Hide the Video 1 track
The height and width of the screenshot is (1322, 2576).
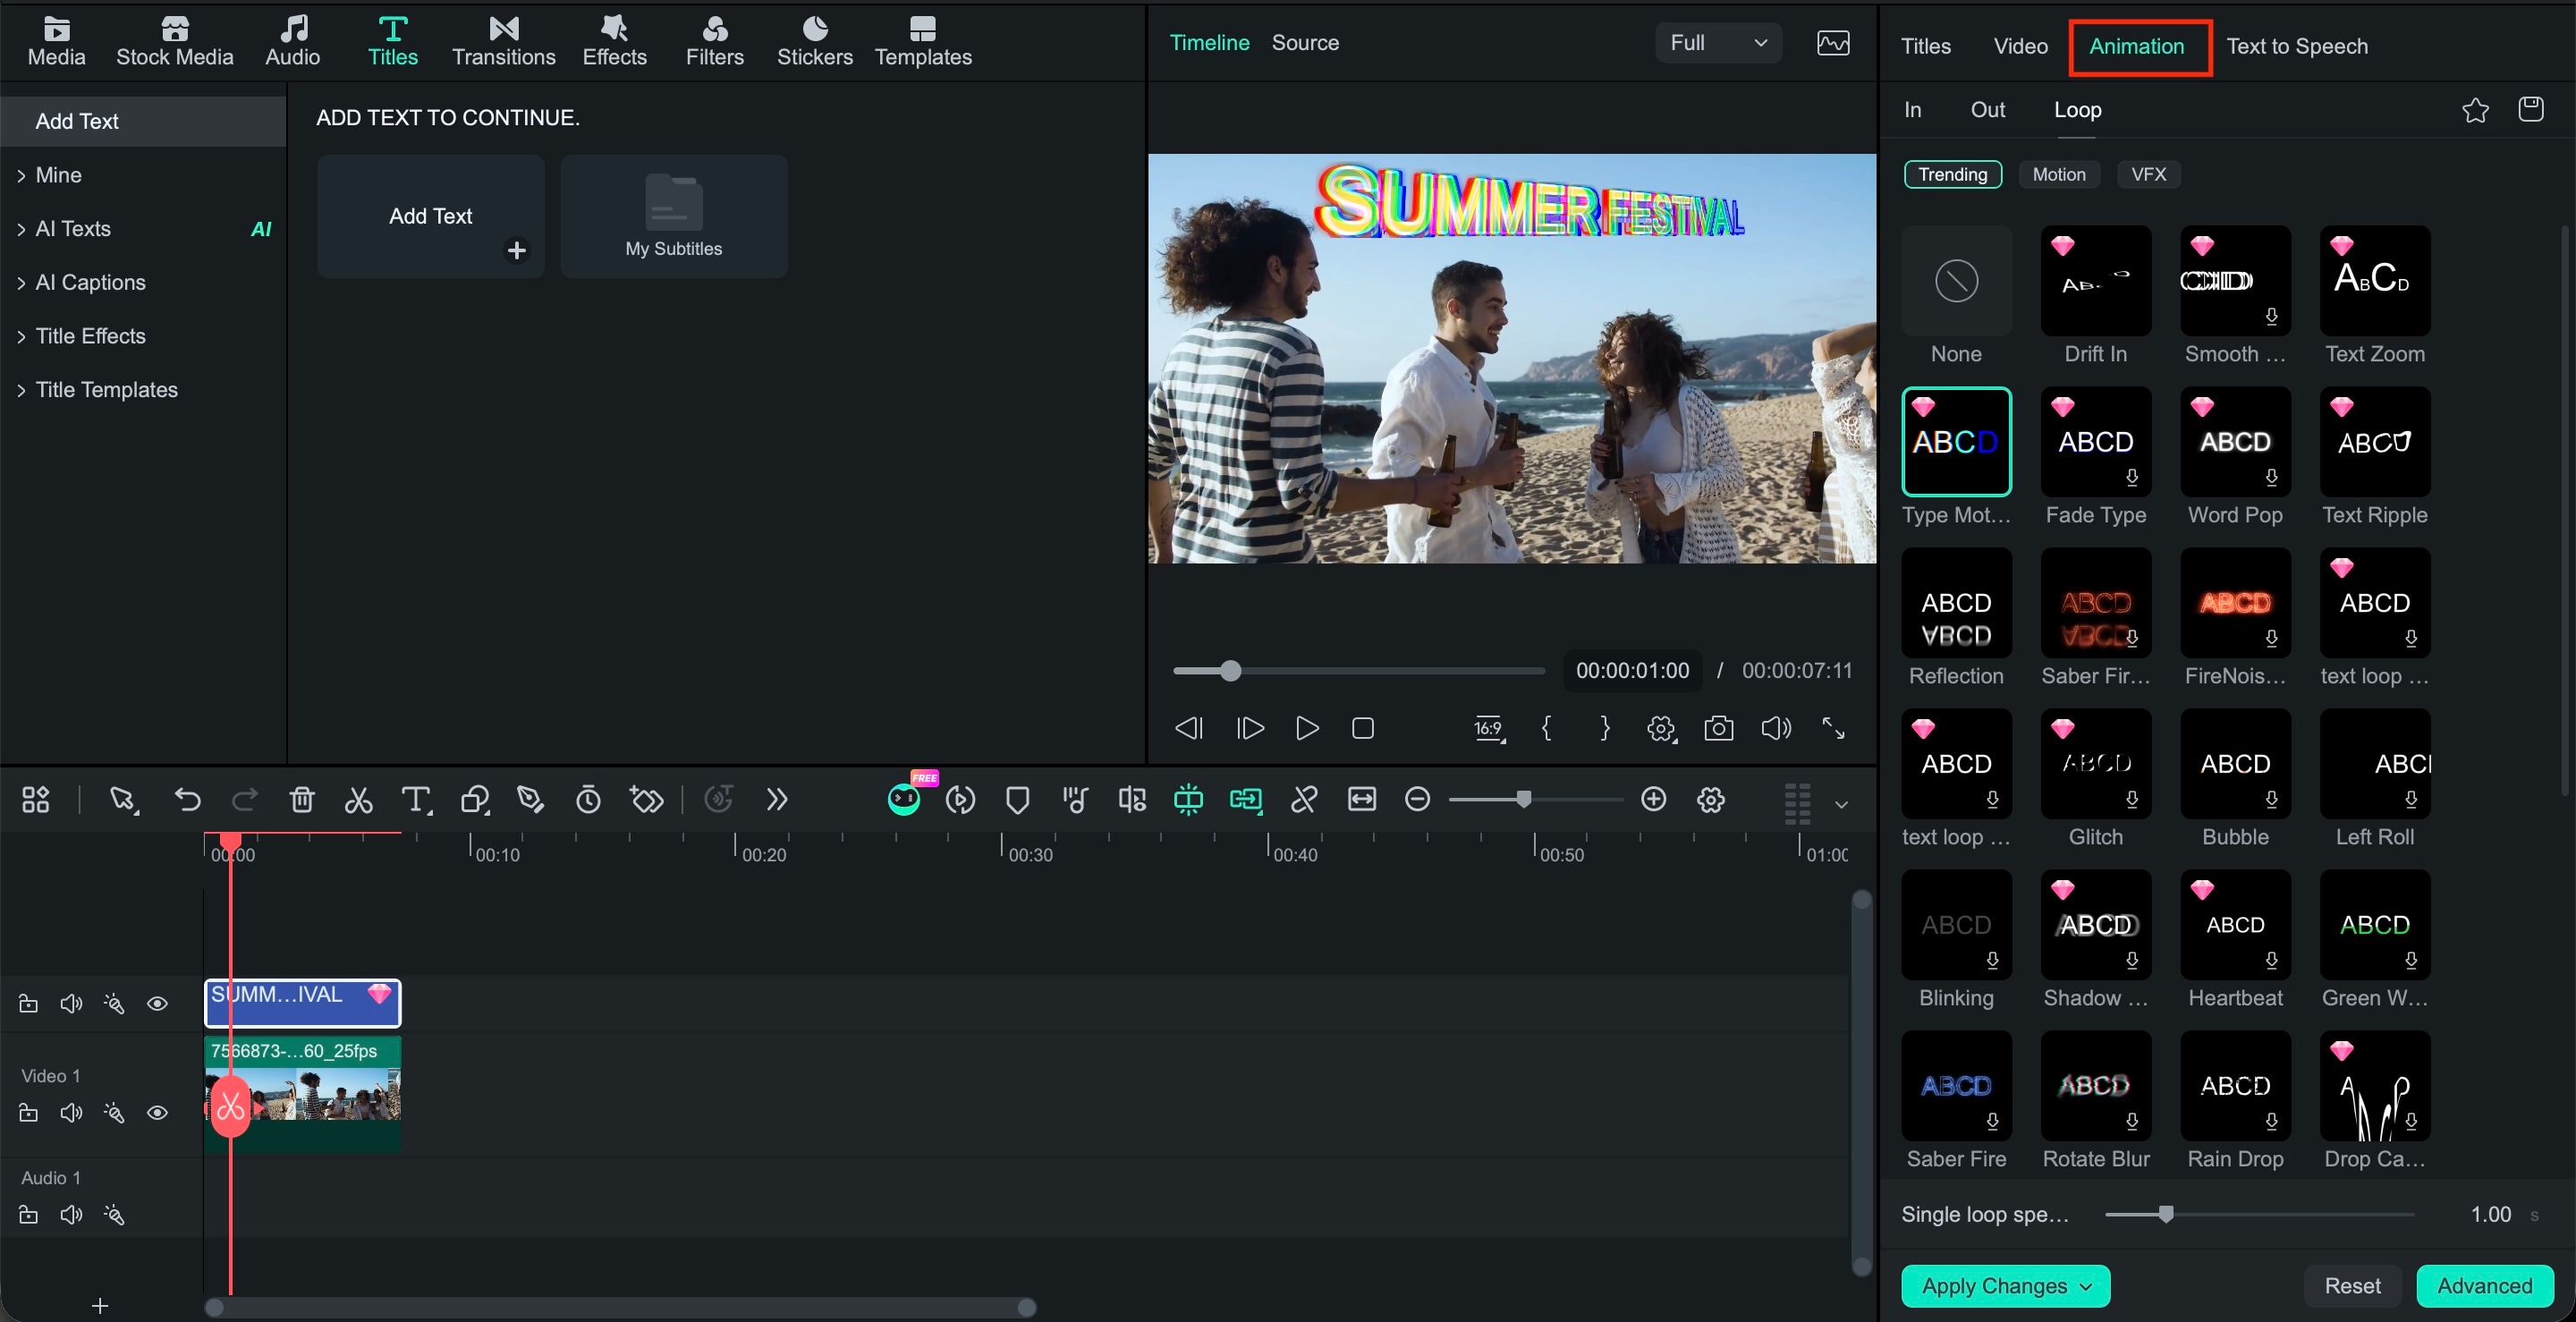pyautogui.click(x=157, y=1113)
